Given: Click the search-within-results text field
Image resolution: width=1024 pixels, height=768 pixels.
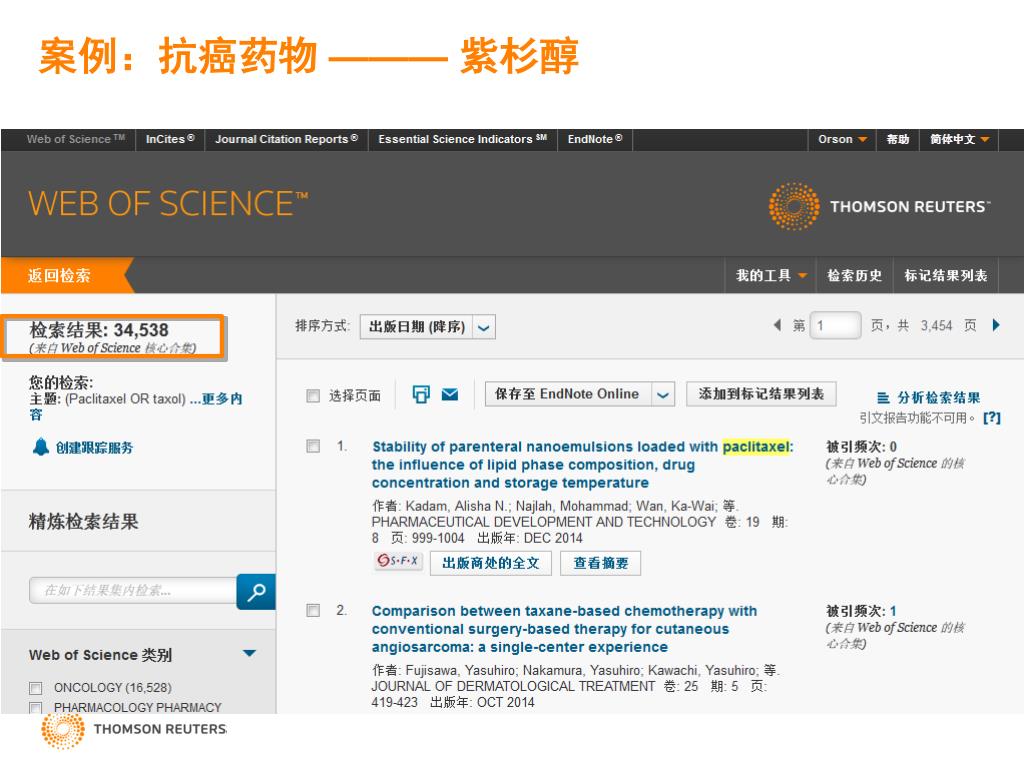Looking at the screenshot, I should (133, 590).
